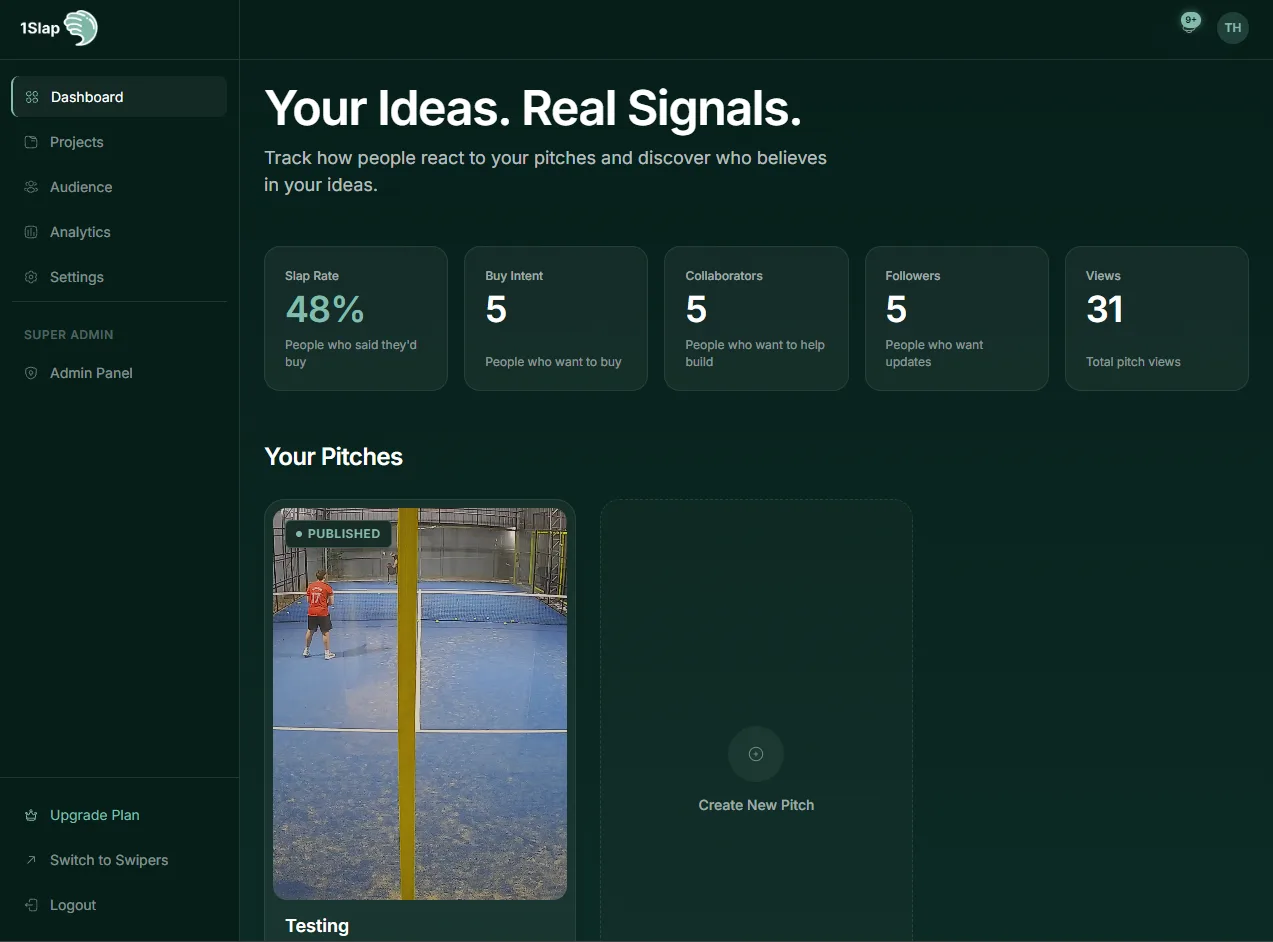Navigate to the Analytics page
This screenshot has width=1273, height=942.
(x=119, y=232)
